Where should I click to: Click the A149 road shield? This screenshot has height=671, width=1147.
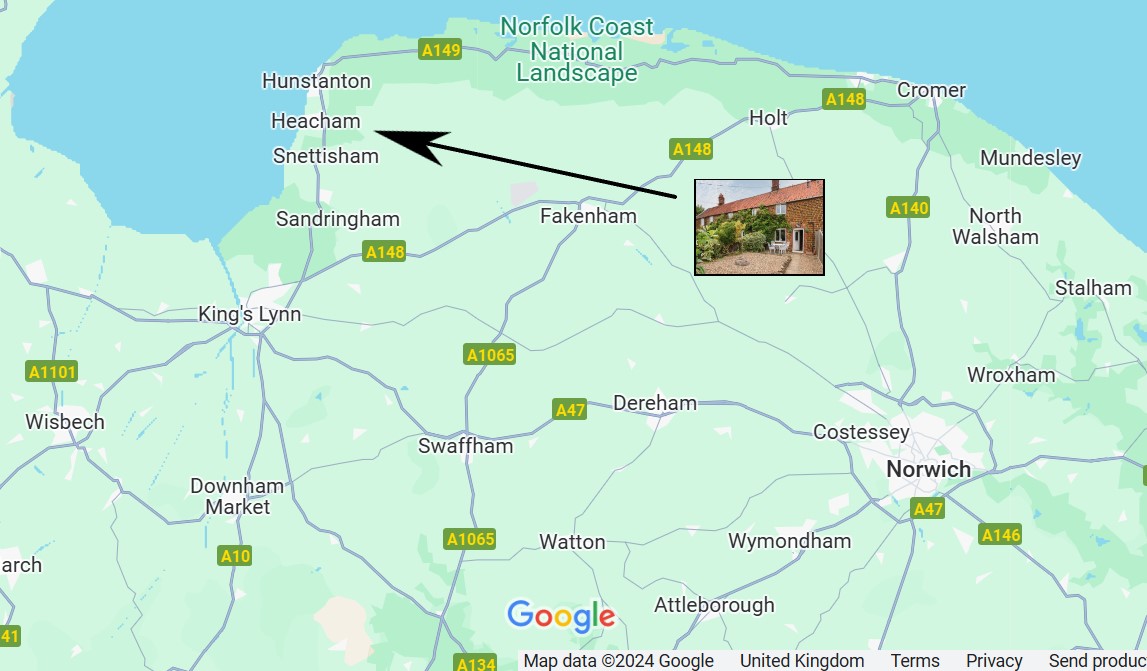point(440,50)
